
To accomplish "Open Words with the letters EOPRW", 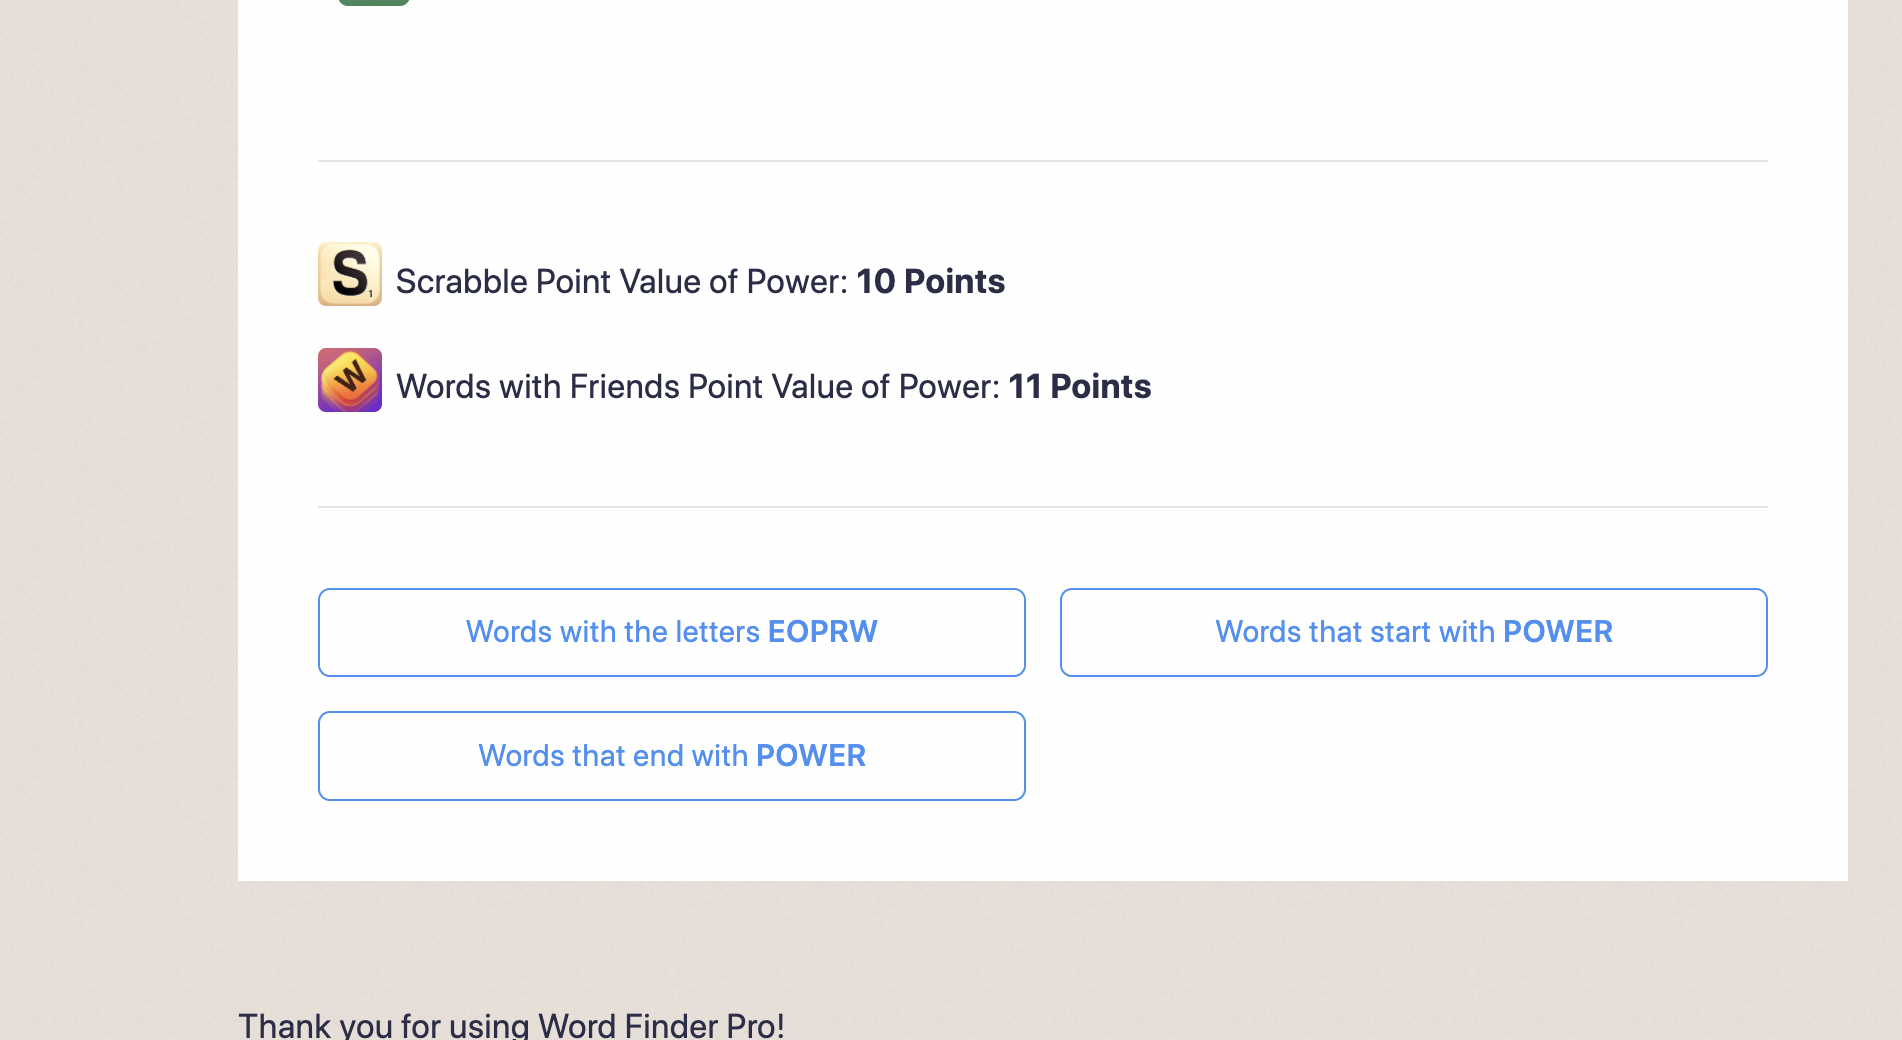I will 672,633.
